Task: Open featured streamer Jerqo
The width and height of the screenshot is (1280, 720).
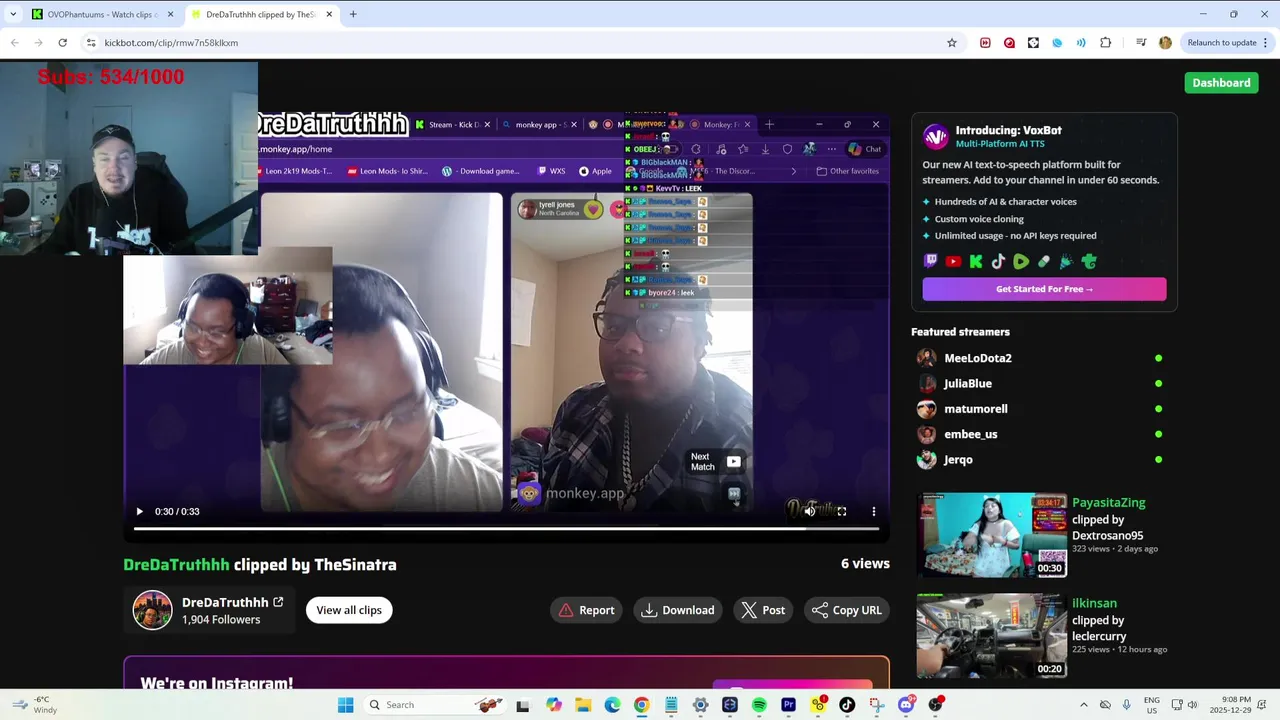Action: point(958,460)
